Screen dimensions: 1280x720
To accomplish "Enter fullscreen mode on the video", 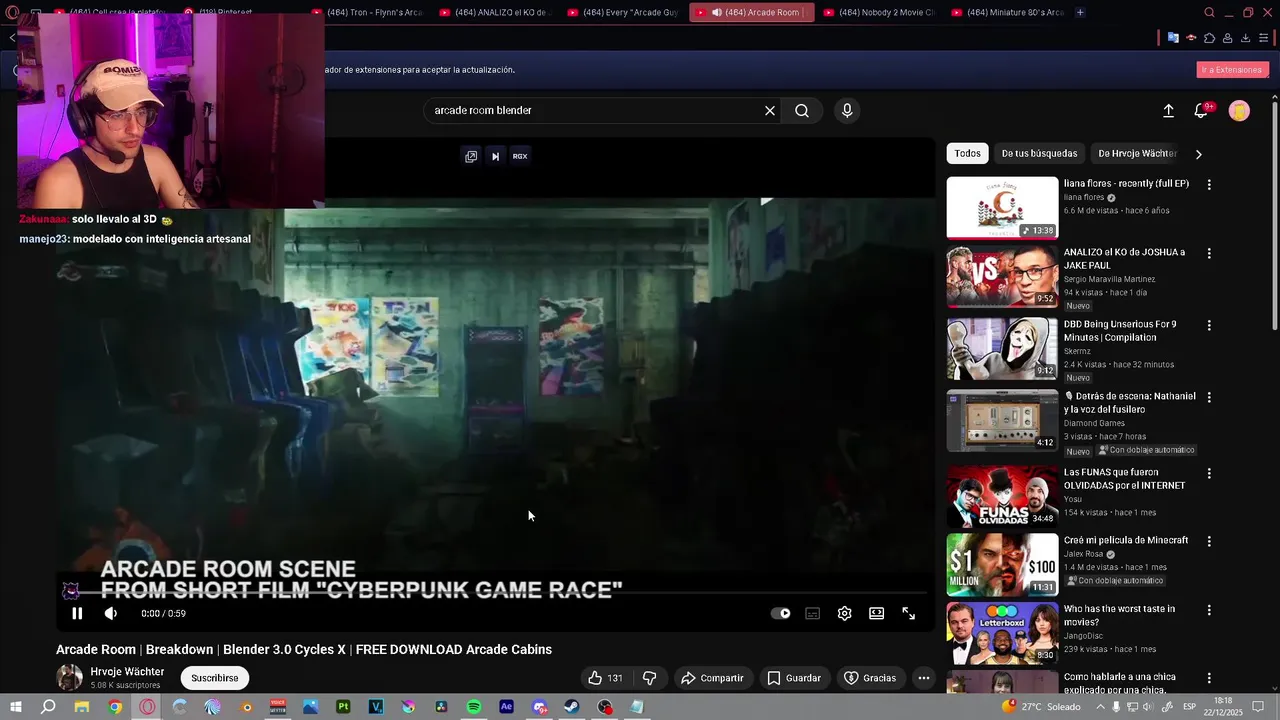I will 908,613.
